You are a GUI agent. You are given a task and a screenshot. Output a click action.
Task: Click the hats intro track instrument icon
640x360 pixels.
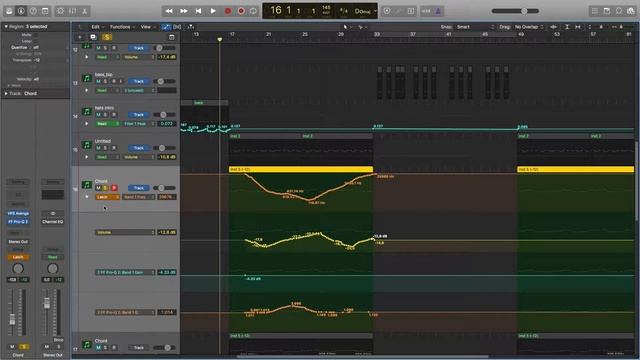(87, 111)
